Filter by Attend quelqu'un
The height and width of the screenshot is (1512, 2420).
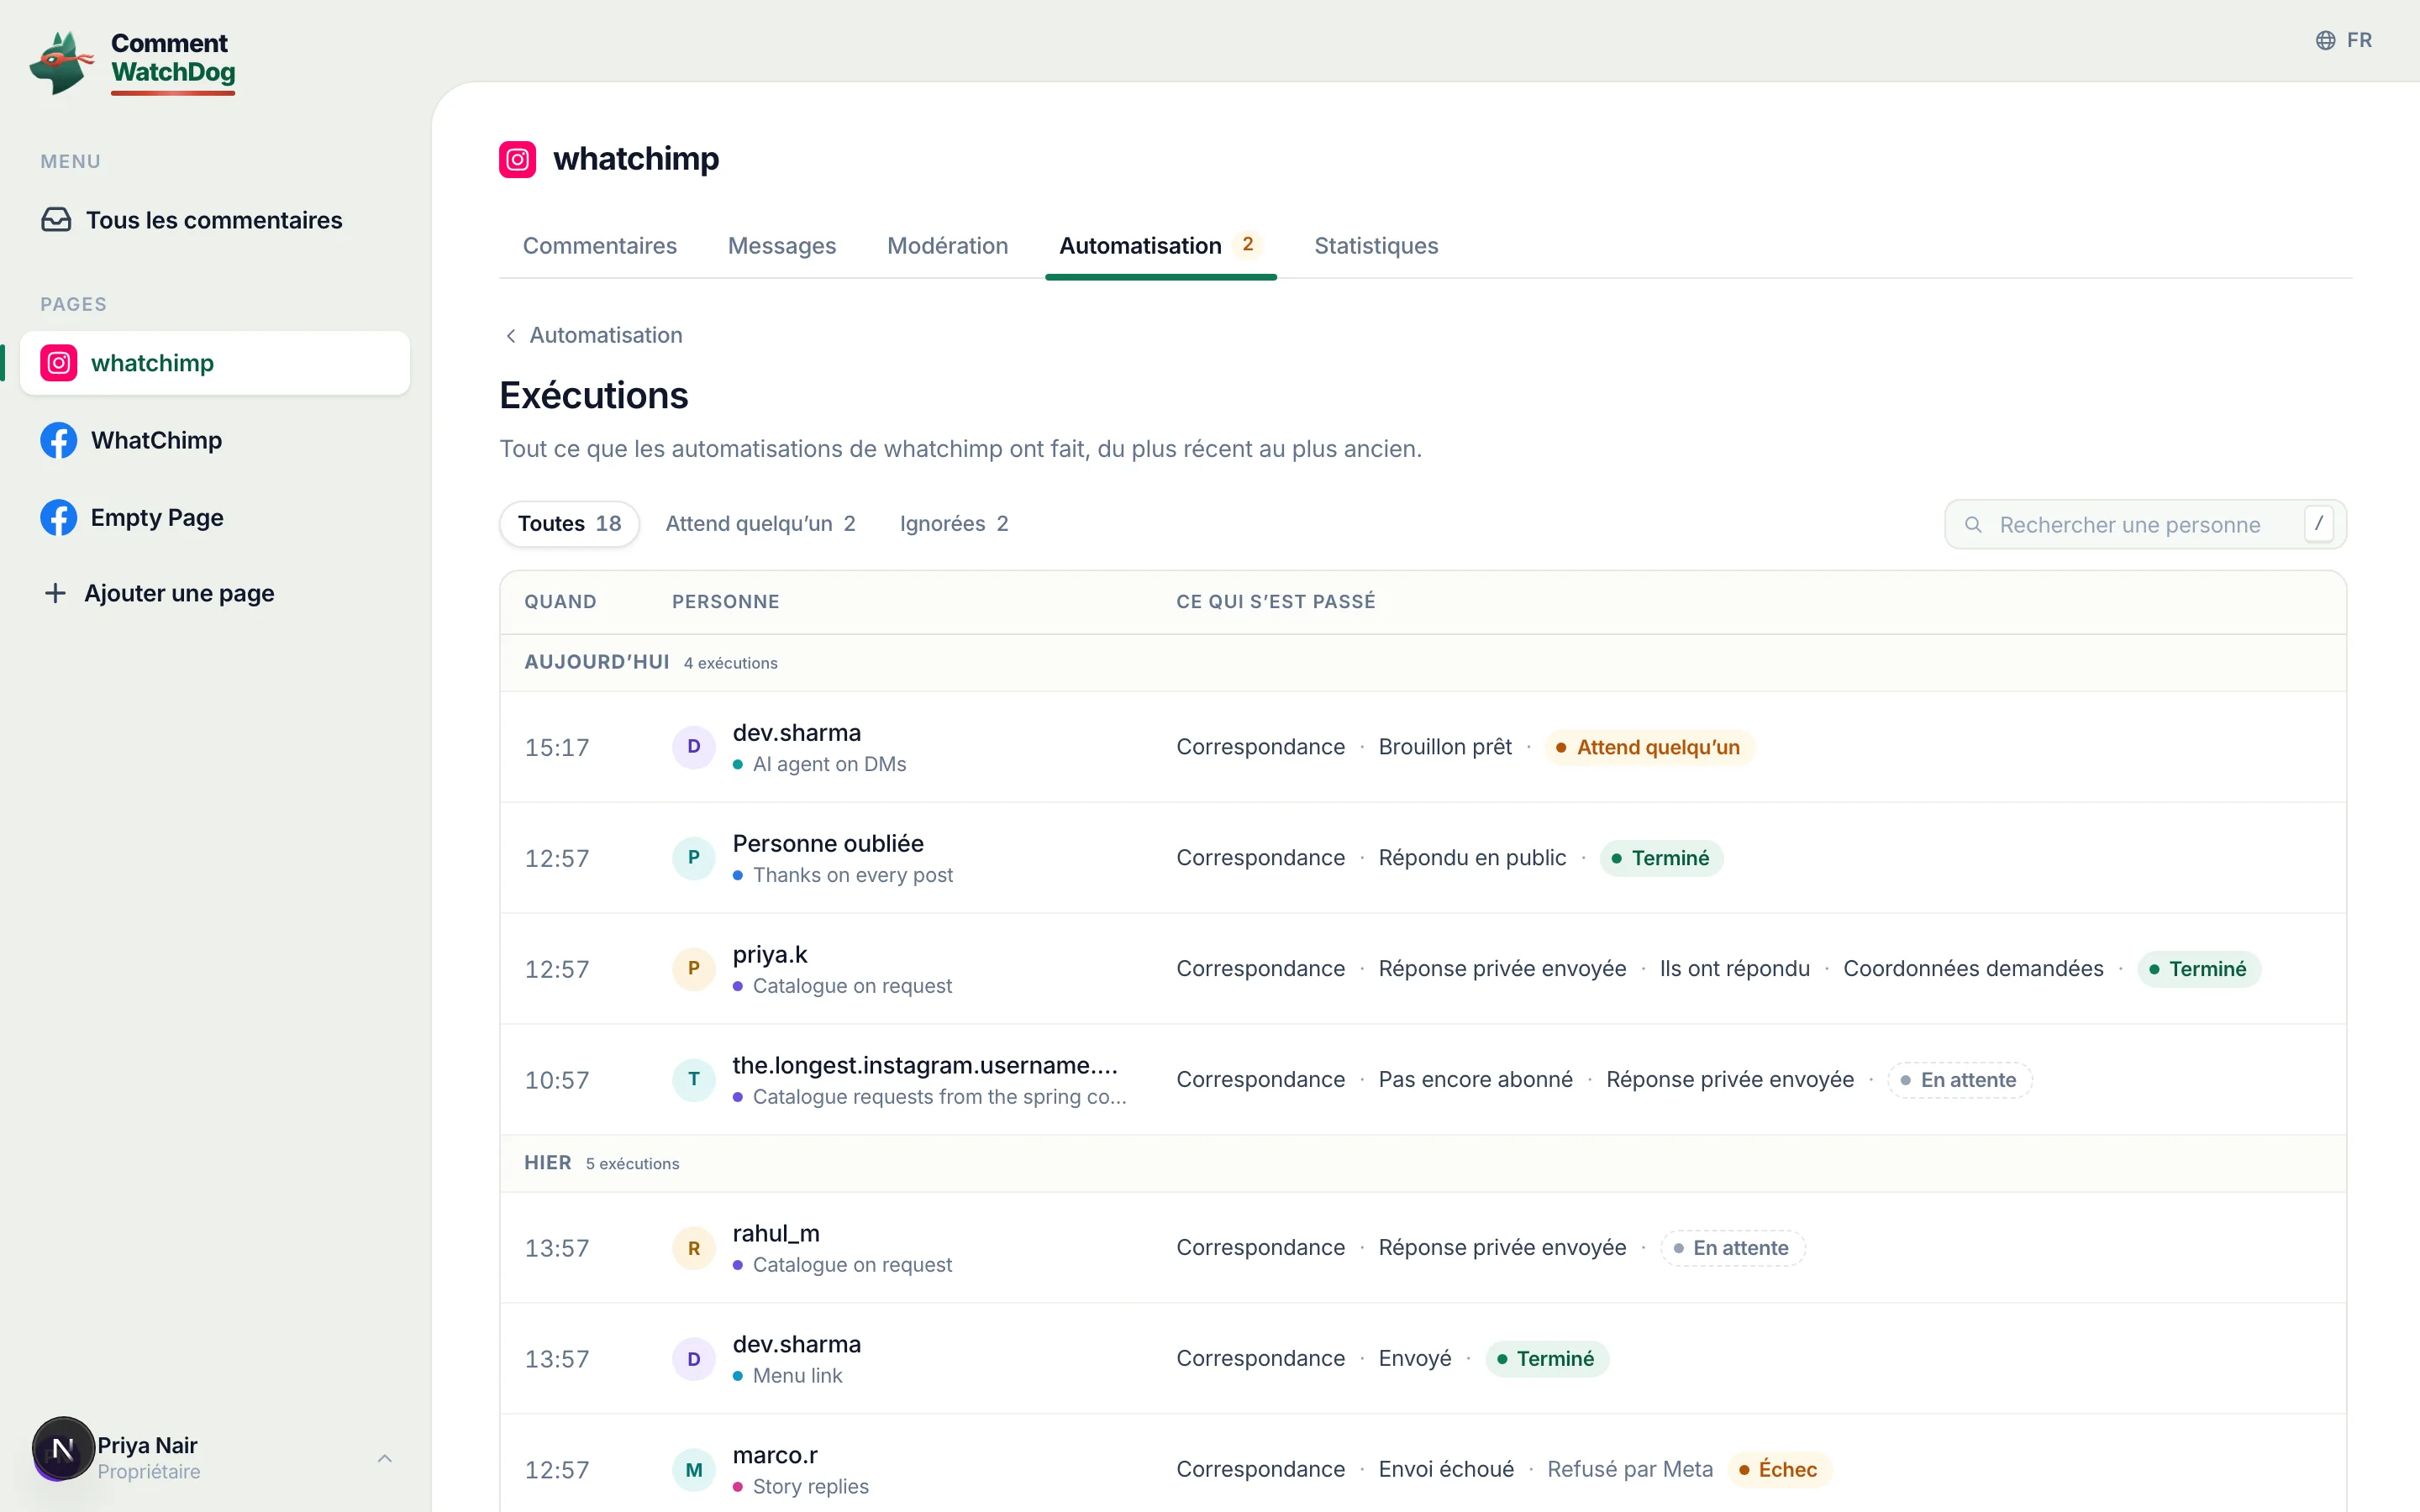coord(760,524)
